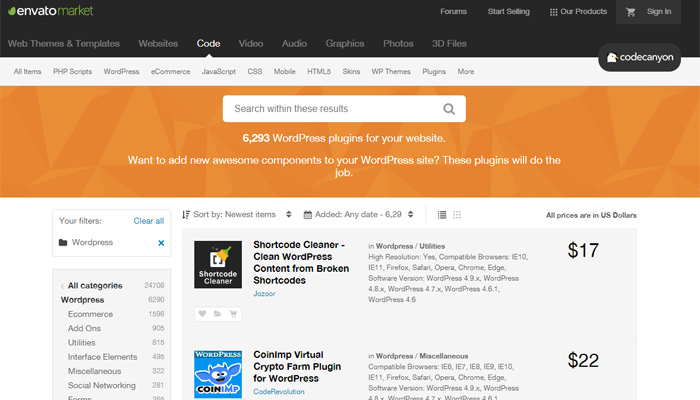Screen dimensions: 700x400
Task: Select JavaScript in sub navigation
Action: [219, 71]
